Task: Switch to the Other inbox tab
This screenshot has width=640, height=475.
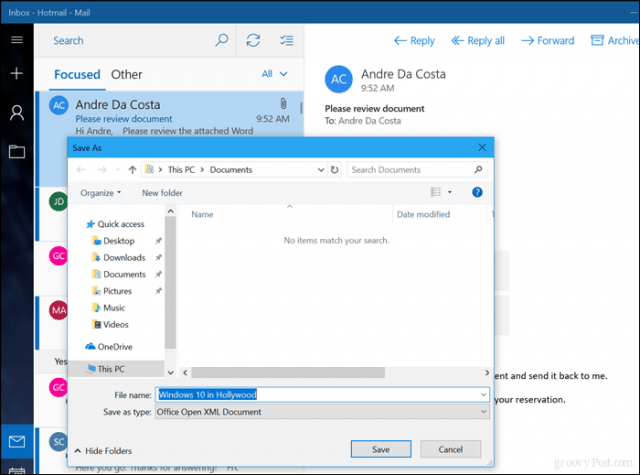Action: (127, 74)
